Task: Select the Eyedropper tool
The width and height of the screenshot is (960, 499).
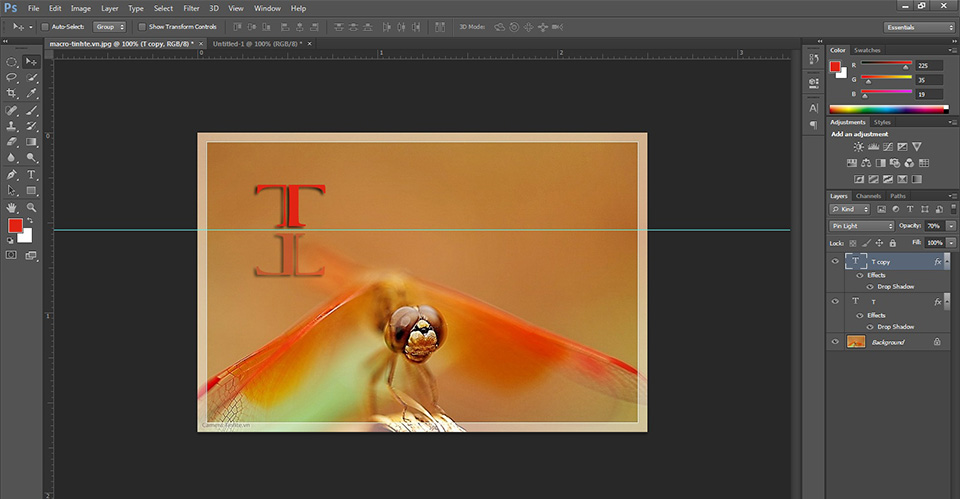Action: pyautogui.click(x=31, y=93)
